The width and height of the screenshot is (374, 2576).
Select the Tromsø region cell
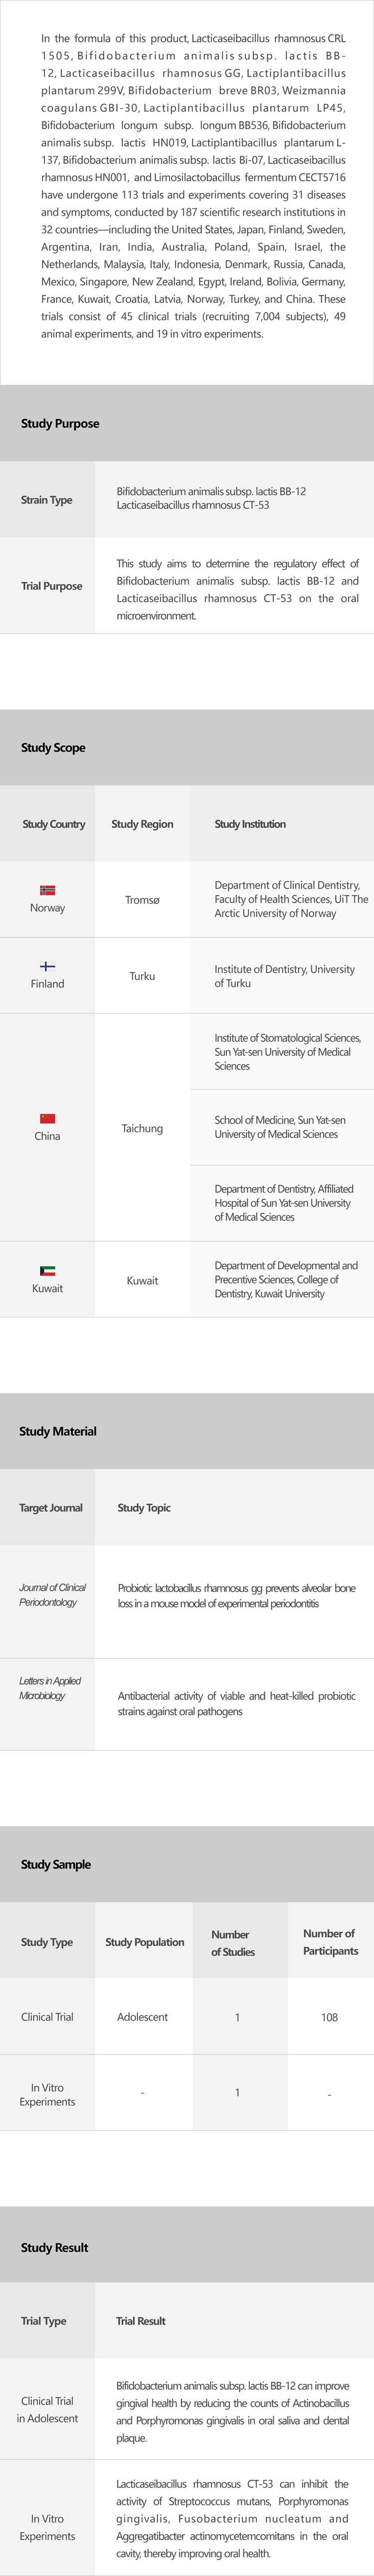[142, 900]
